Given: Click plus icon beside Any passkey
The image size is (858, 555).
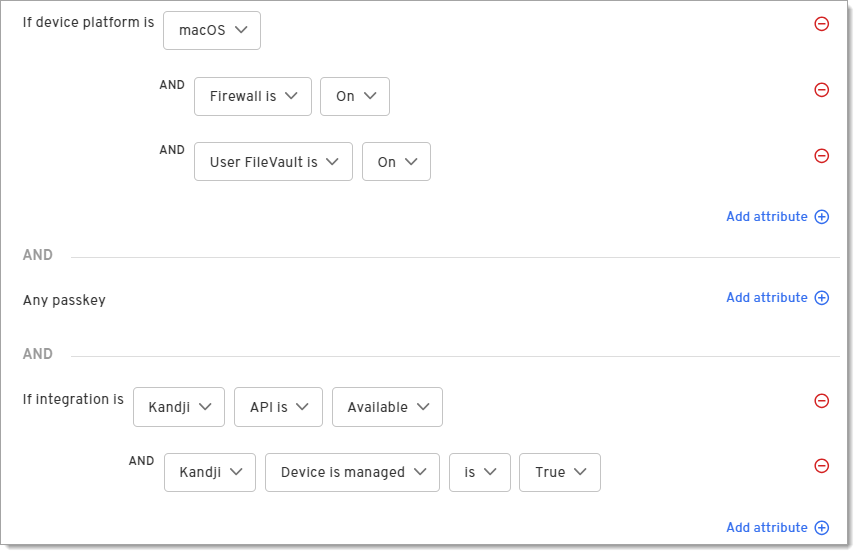Looking at the screenshot, I should pos(822,298).
